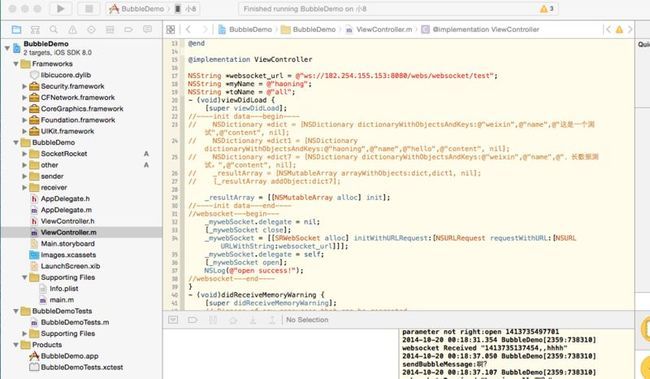Image resolution: width=650 pixels, height=379 pixels.
Task: Expand UIKit.framework
Action: pos(24,131)
